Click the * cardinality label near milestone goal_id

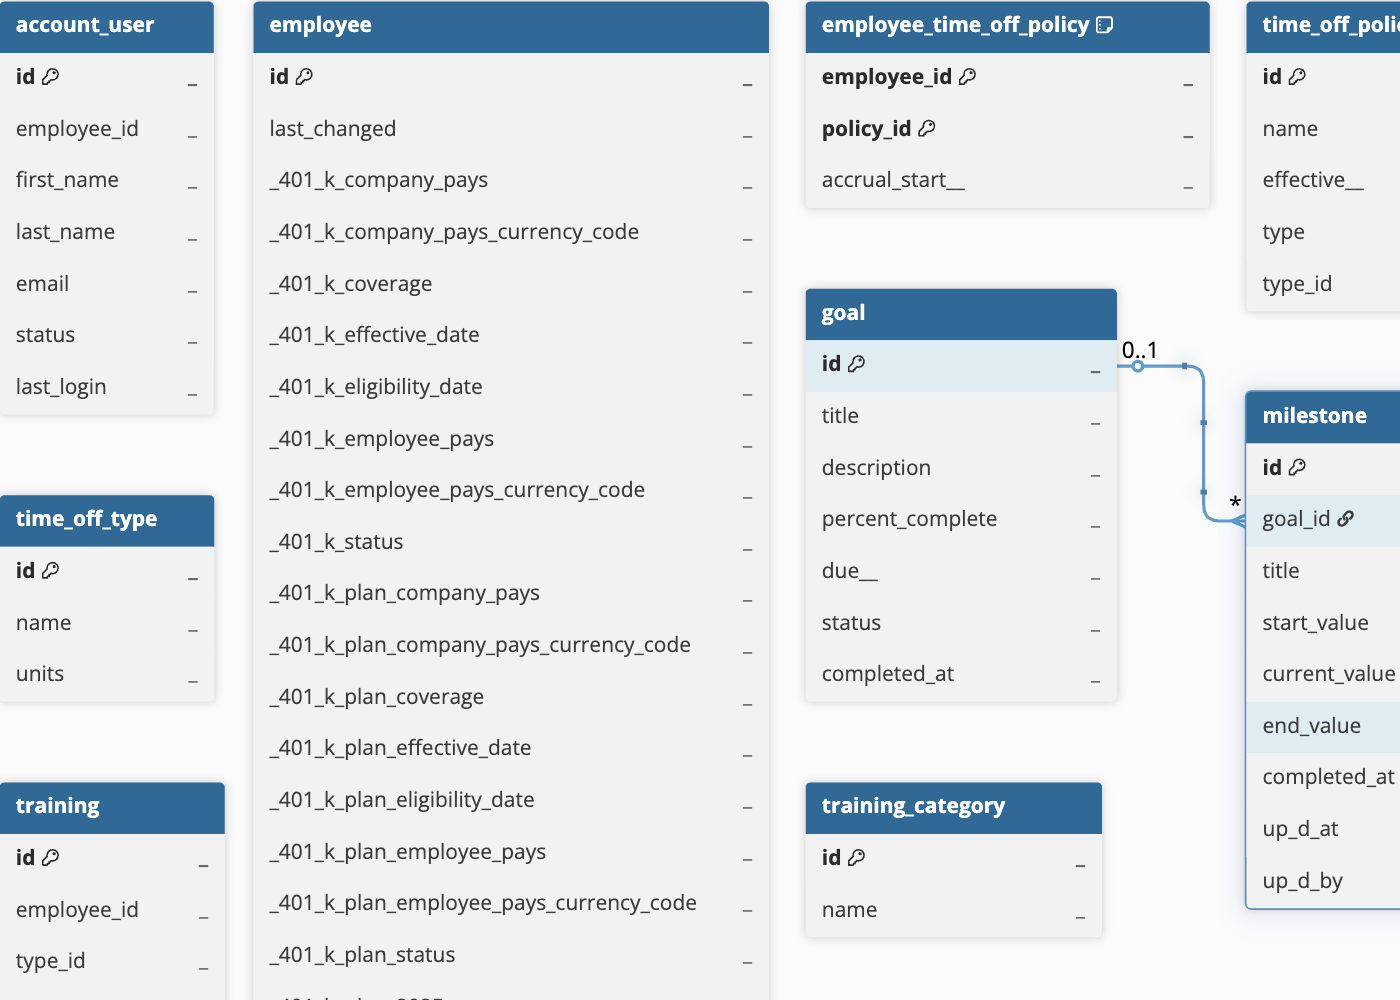(x=1235, y=502)
